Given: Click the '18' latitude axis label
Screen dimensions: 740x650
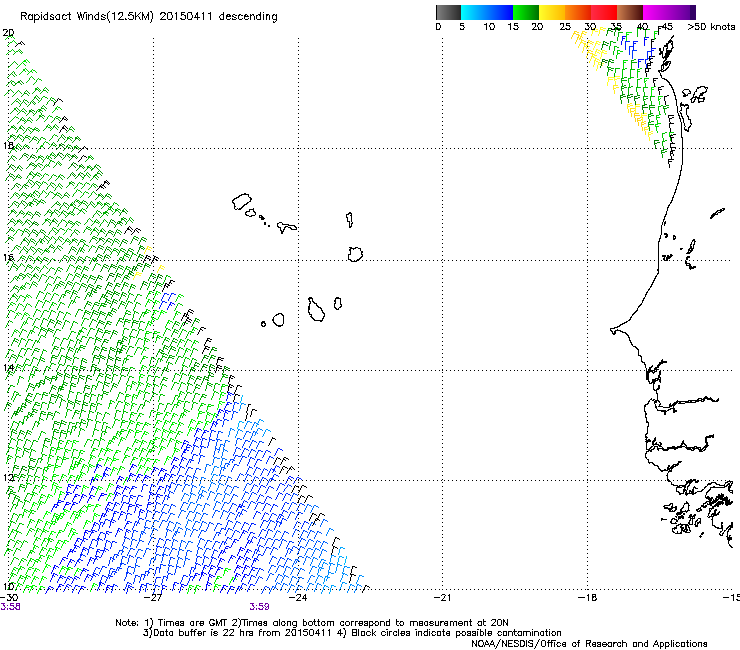Looking at the screenshot, I should click(x=8, y=145).
